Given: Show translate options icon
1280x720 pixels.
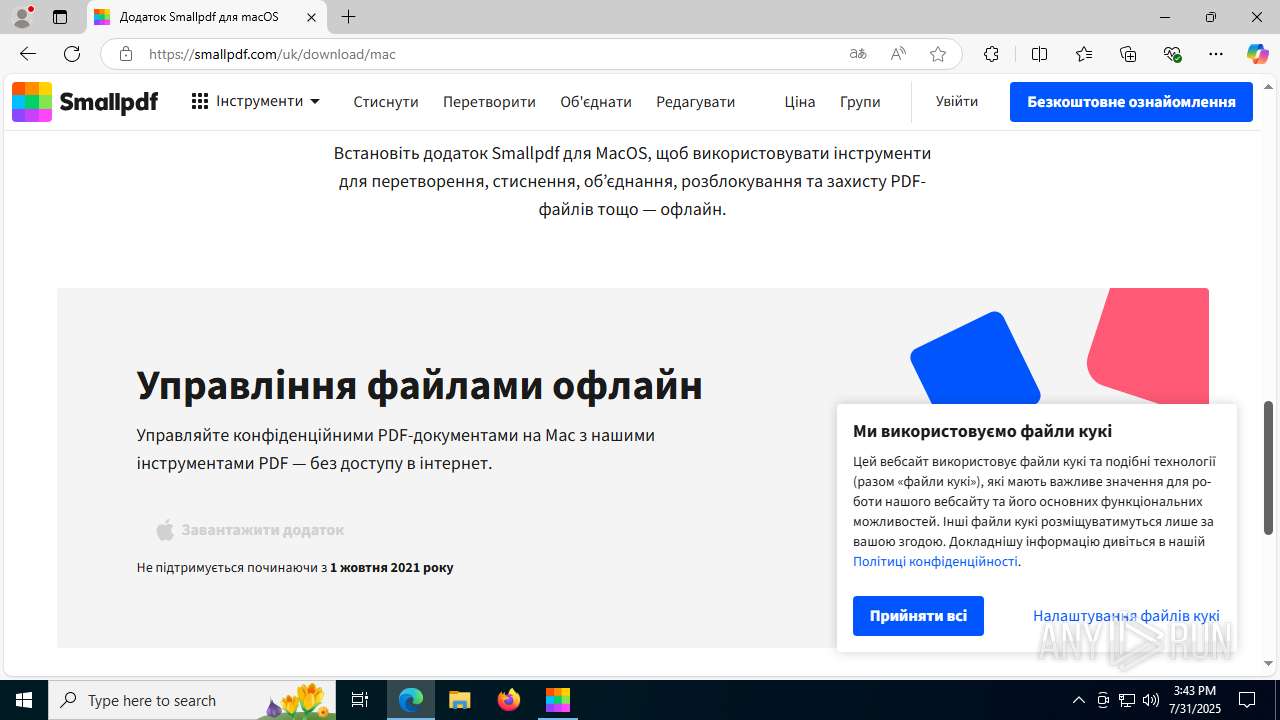Looking at the screenshot, I should click(858, 54).
